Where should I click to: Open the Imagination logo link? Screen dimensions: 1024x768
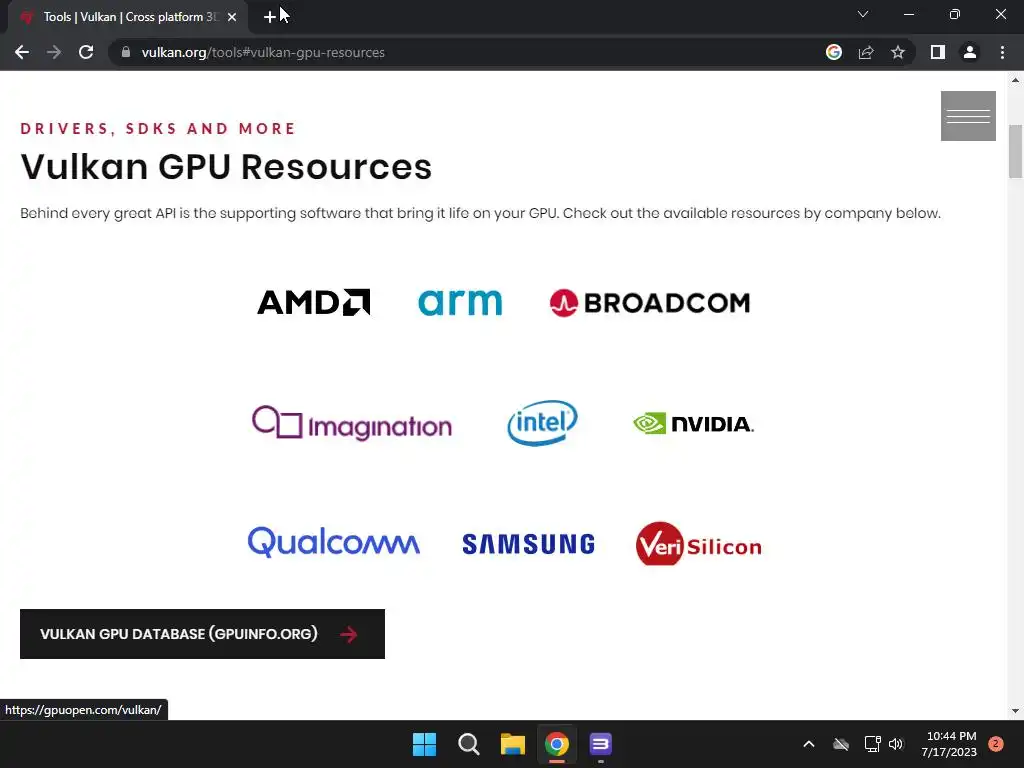tap(351, 423)
